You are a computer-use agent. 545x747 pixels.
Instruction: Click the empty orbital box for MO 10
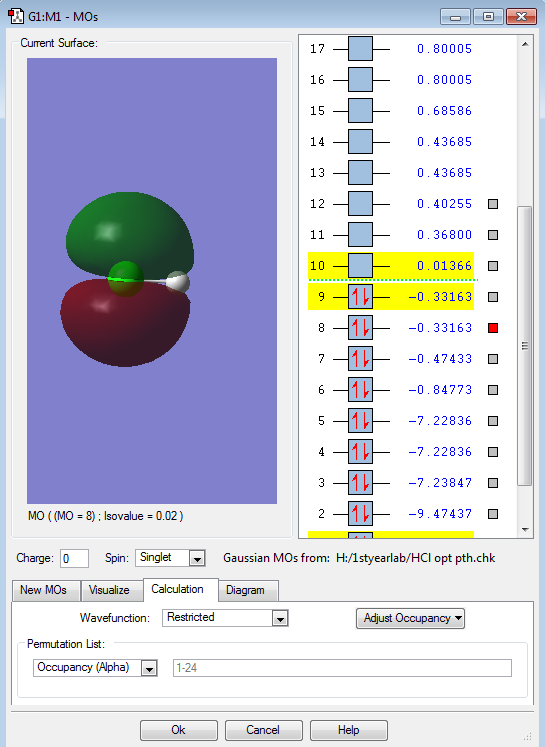(x=360, y=266)
